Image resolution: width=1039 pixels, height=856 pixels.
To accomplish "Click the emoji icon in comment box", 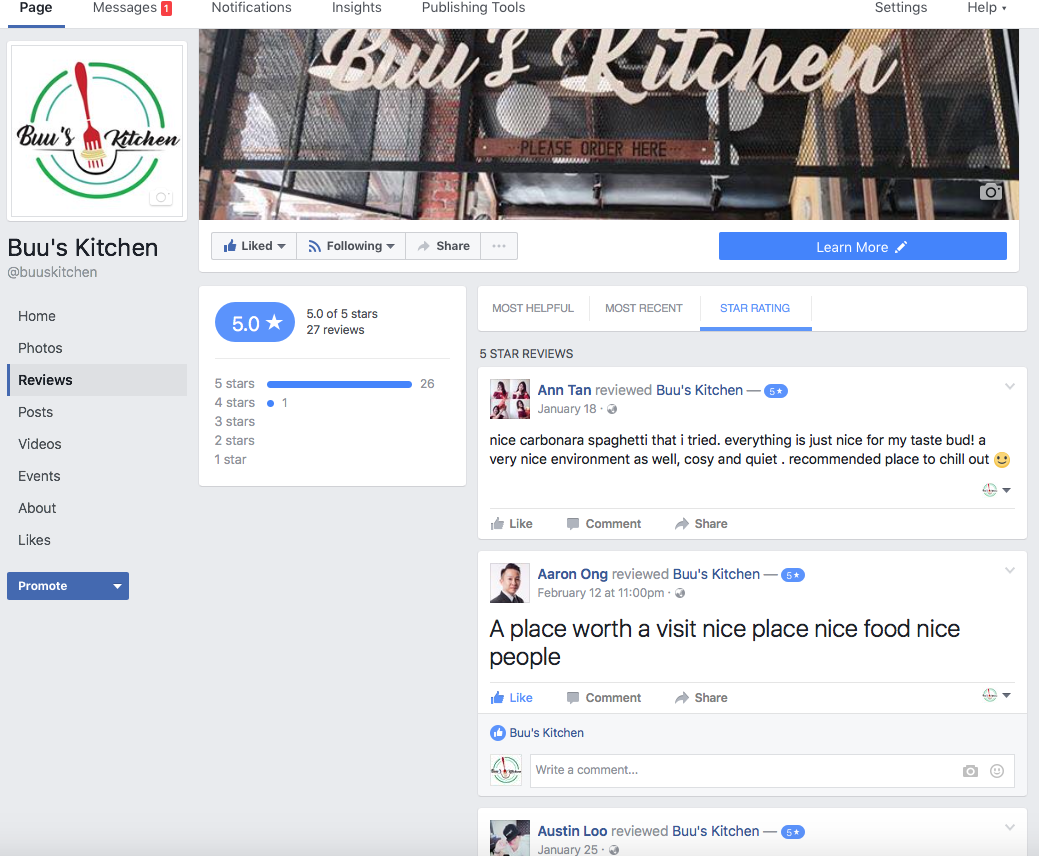I will point(997,771).
